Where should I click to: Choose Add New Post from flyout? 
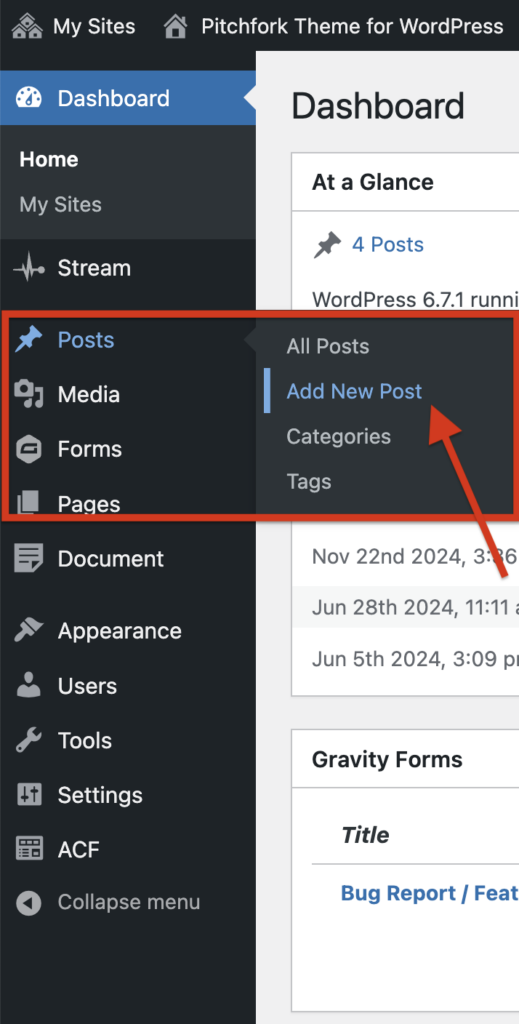point(354,391)
